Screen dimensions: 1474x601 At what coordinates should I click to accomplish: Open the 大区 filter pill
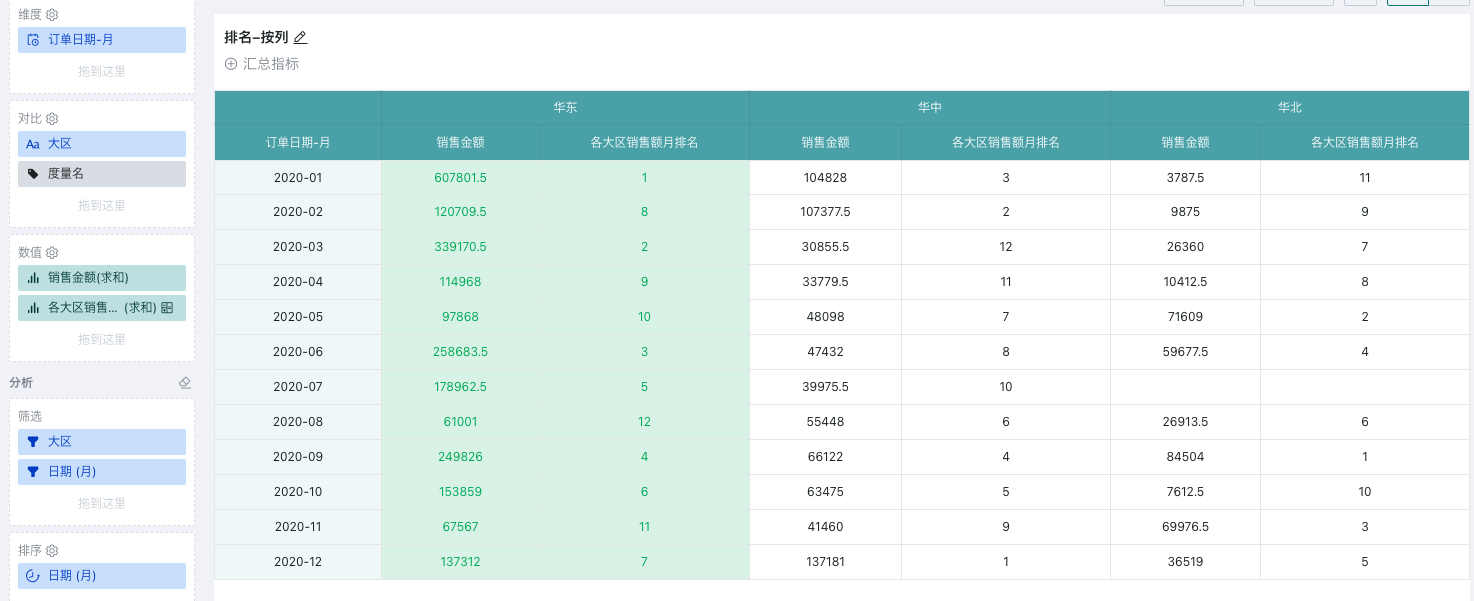pyautogui.click(x=102, y=442)
